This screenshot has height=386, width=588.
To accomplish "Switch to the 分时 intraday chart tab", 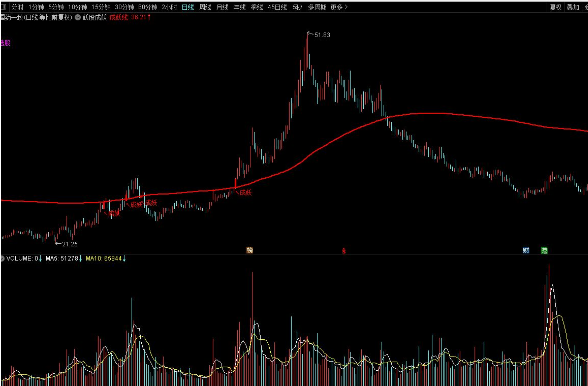I will coord(18,7).
